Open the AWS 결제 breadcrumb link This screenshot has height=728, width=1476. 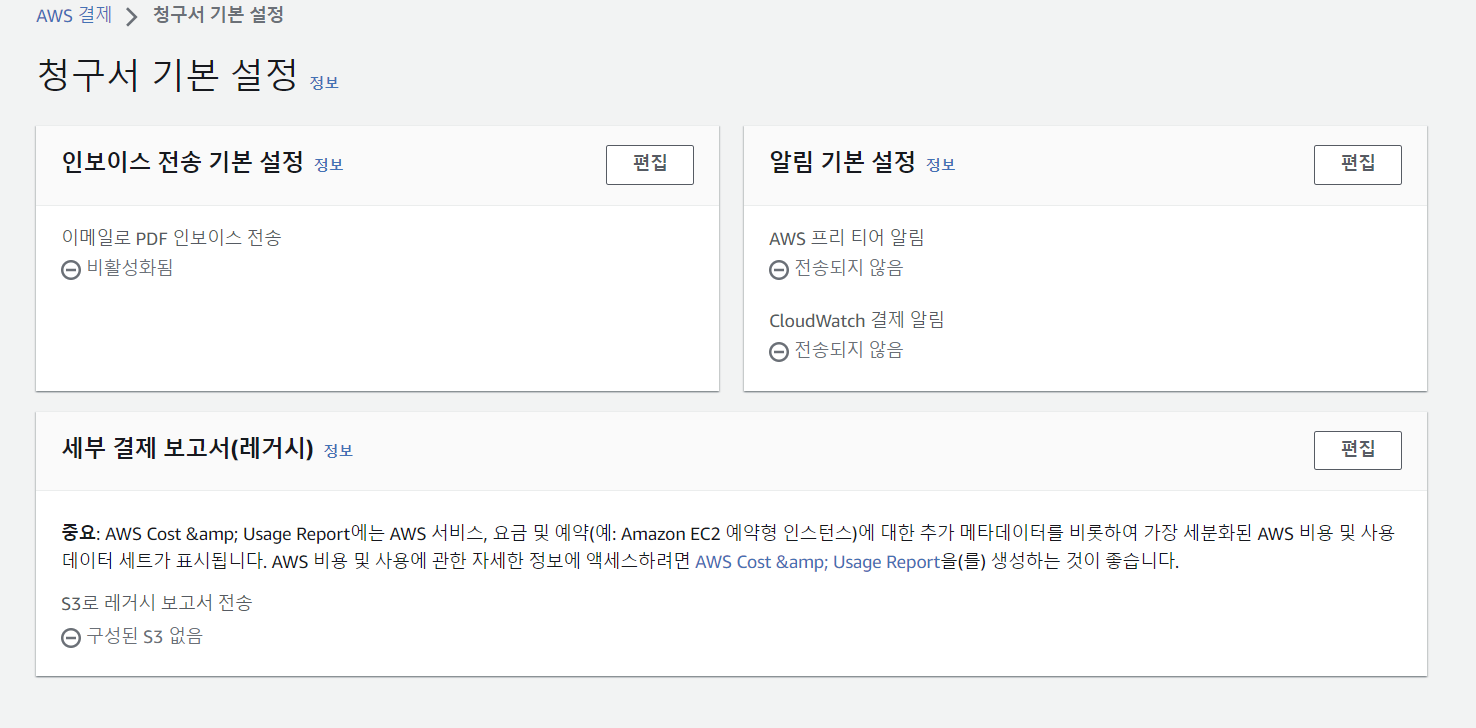73,15
